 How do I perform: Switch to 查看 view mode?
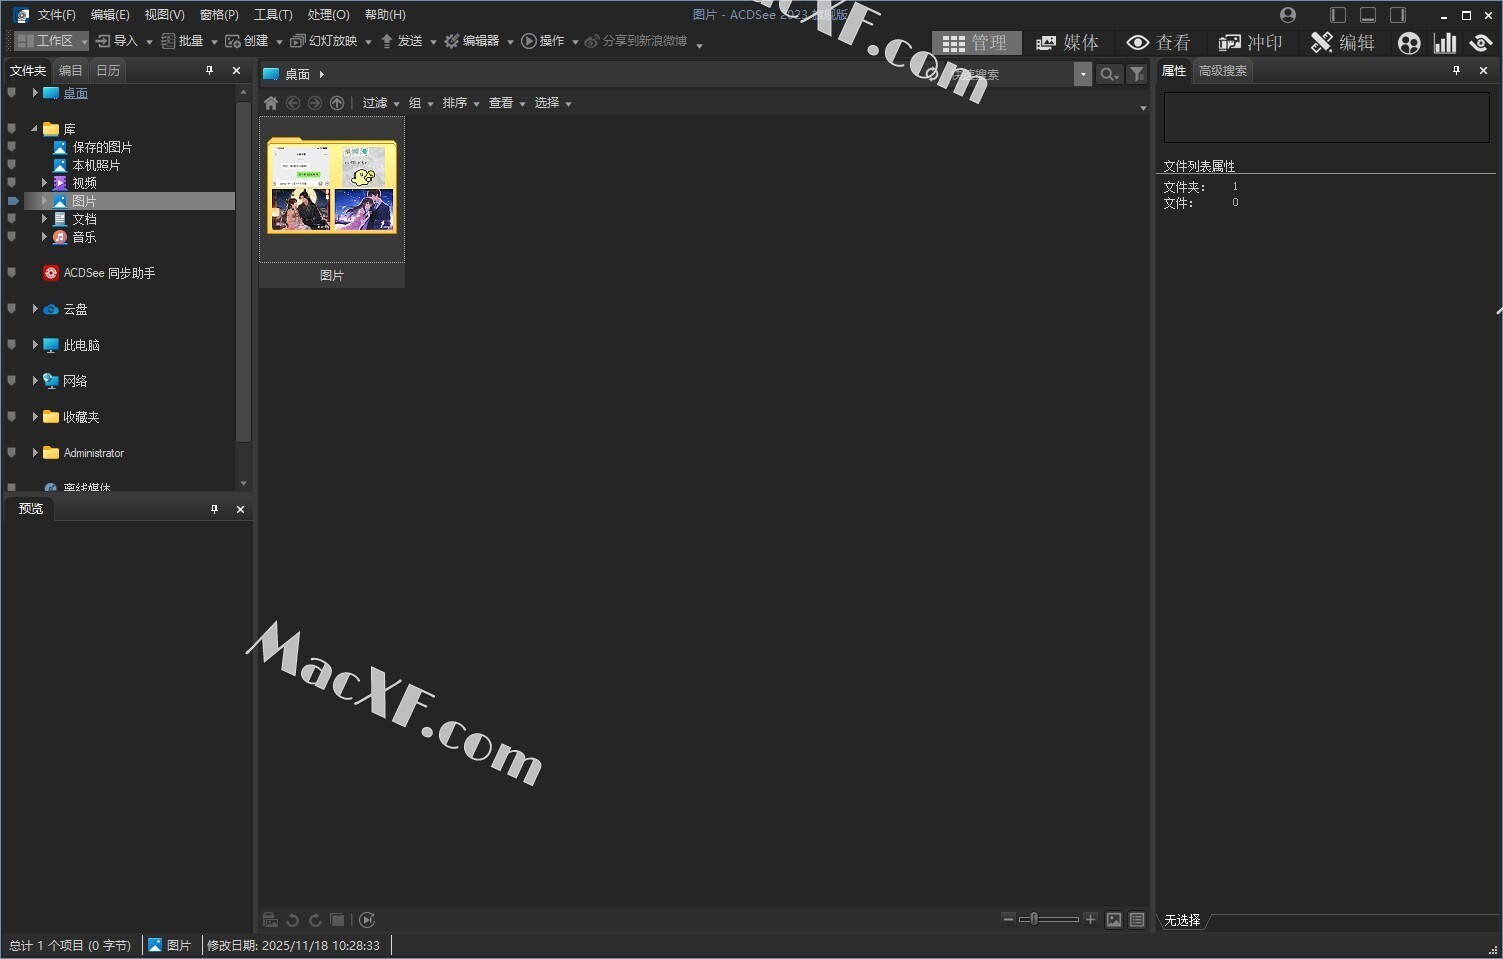[x=1158, y=43]
